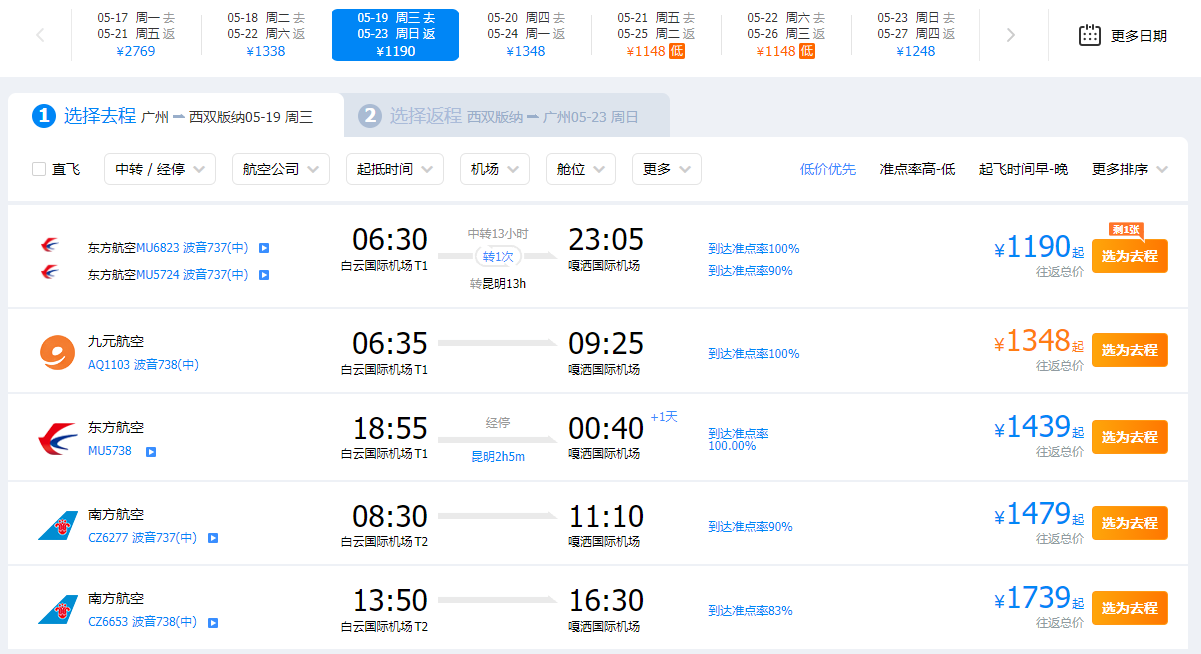Image resolution: width=1201 pixels, height=654 pixels.
Task: Open the 机场 filter dropdown
Action: tap(495, 169)
